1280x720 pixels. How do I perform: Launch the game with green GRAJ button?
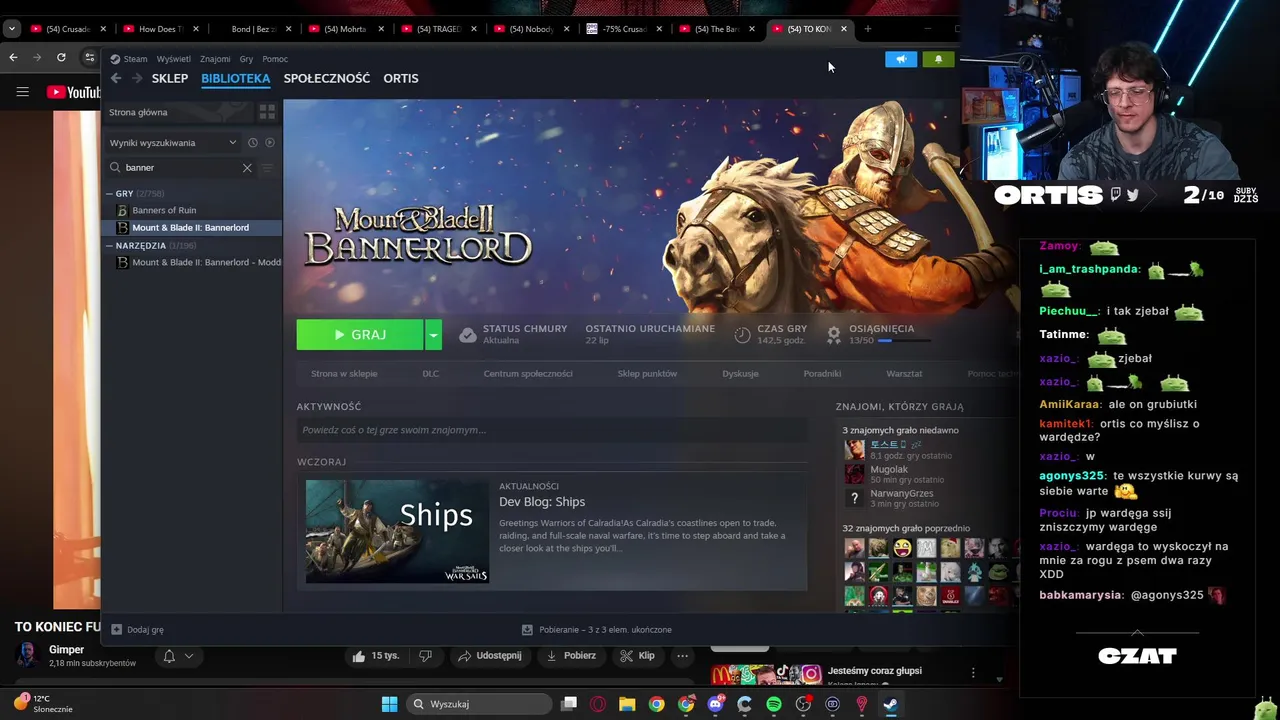click(360, 335)
